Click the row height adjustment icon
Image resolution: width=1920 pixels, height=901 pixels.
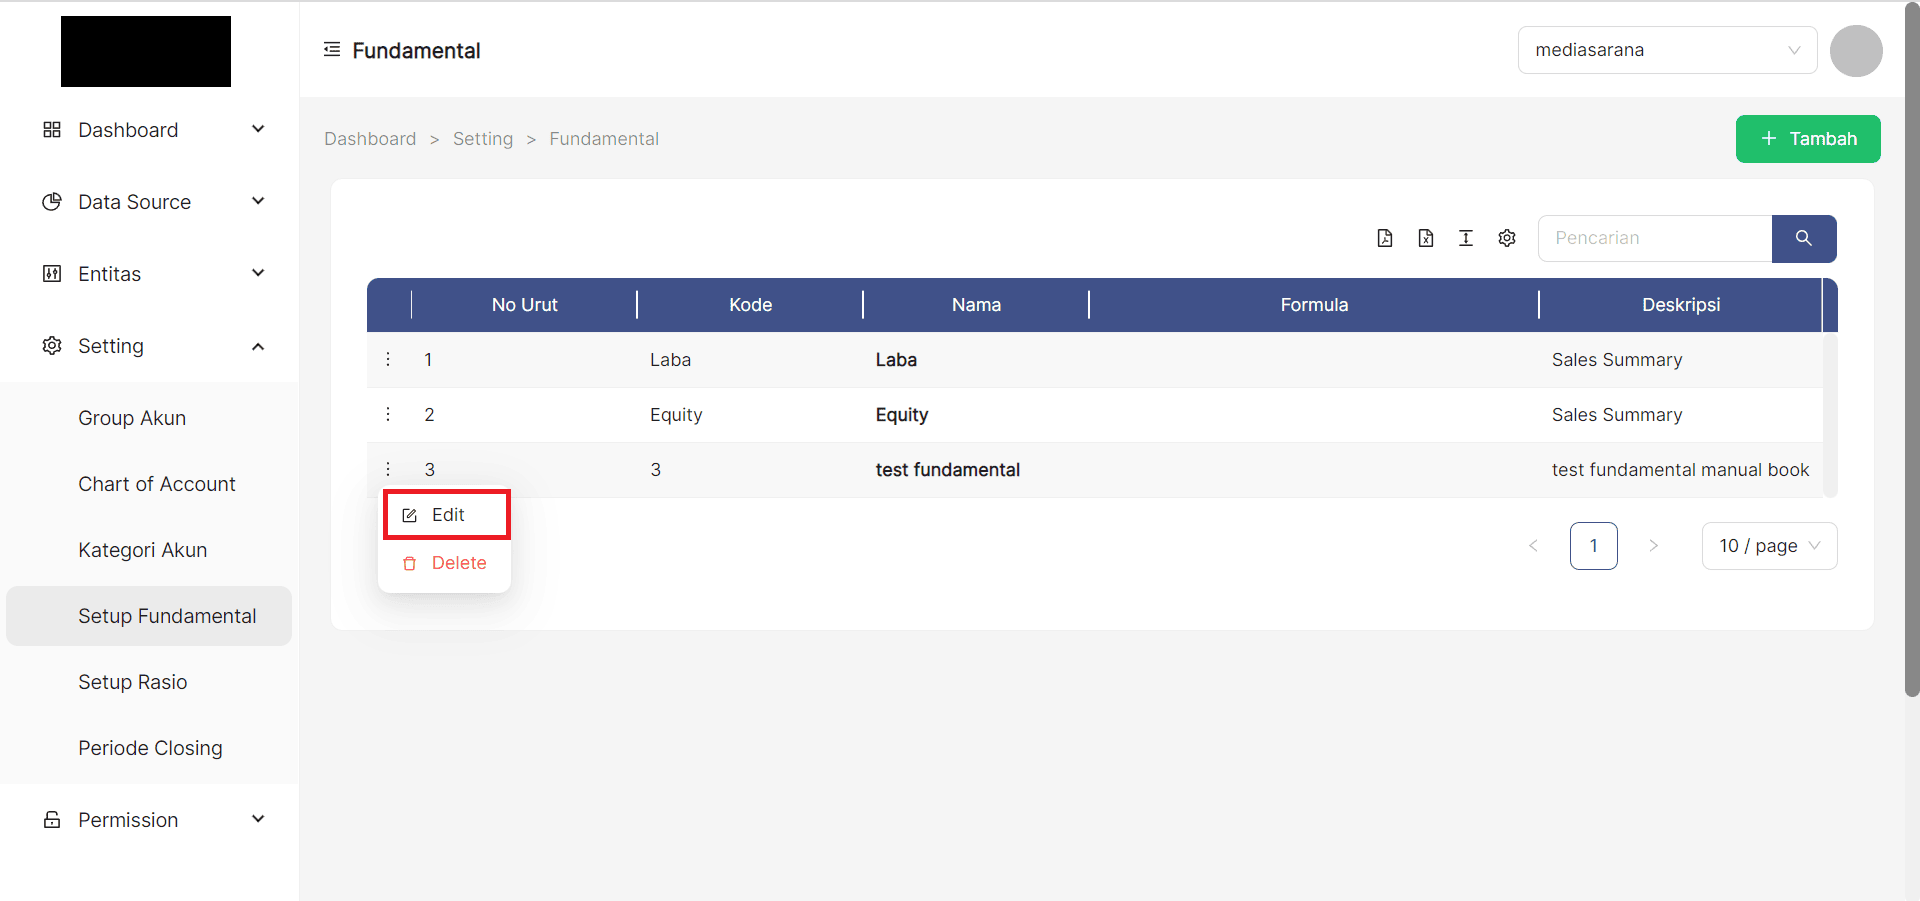[1466, 238]
